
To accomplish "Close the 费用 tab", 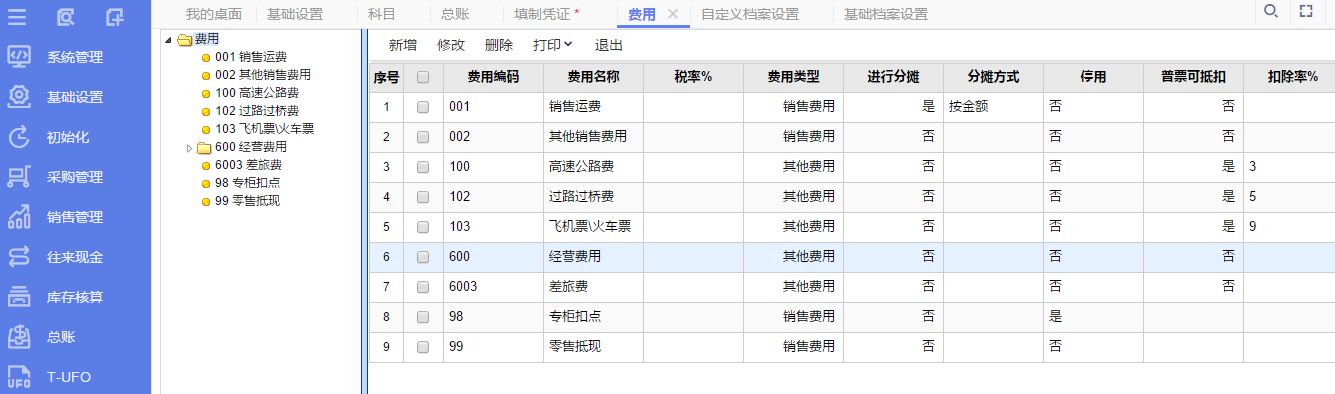I will point(673,14).
